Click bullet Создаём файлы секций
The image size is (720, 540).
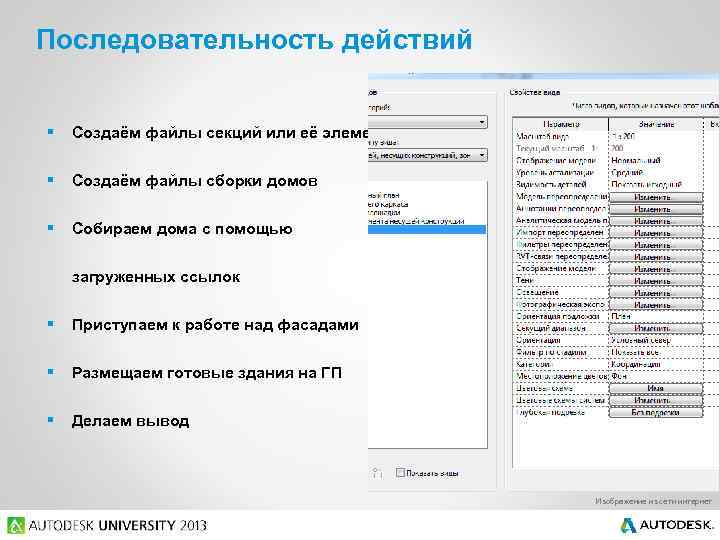coord(220,133)
